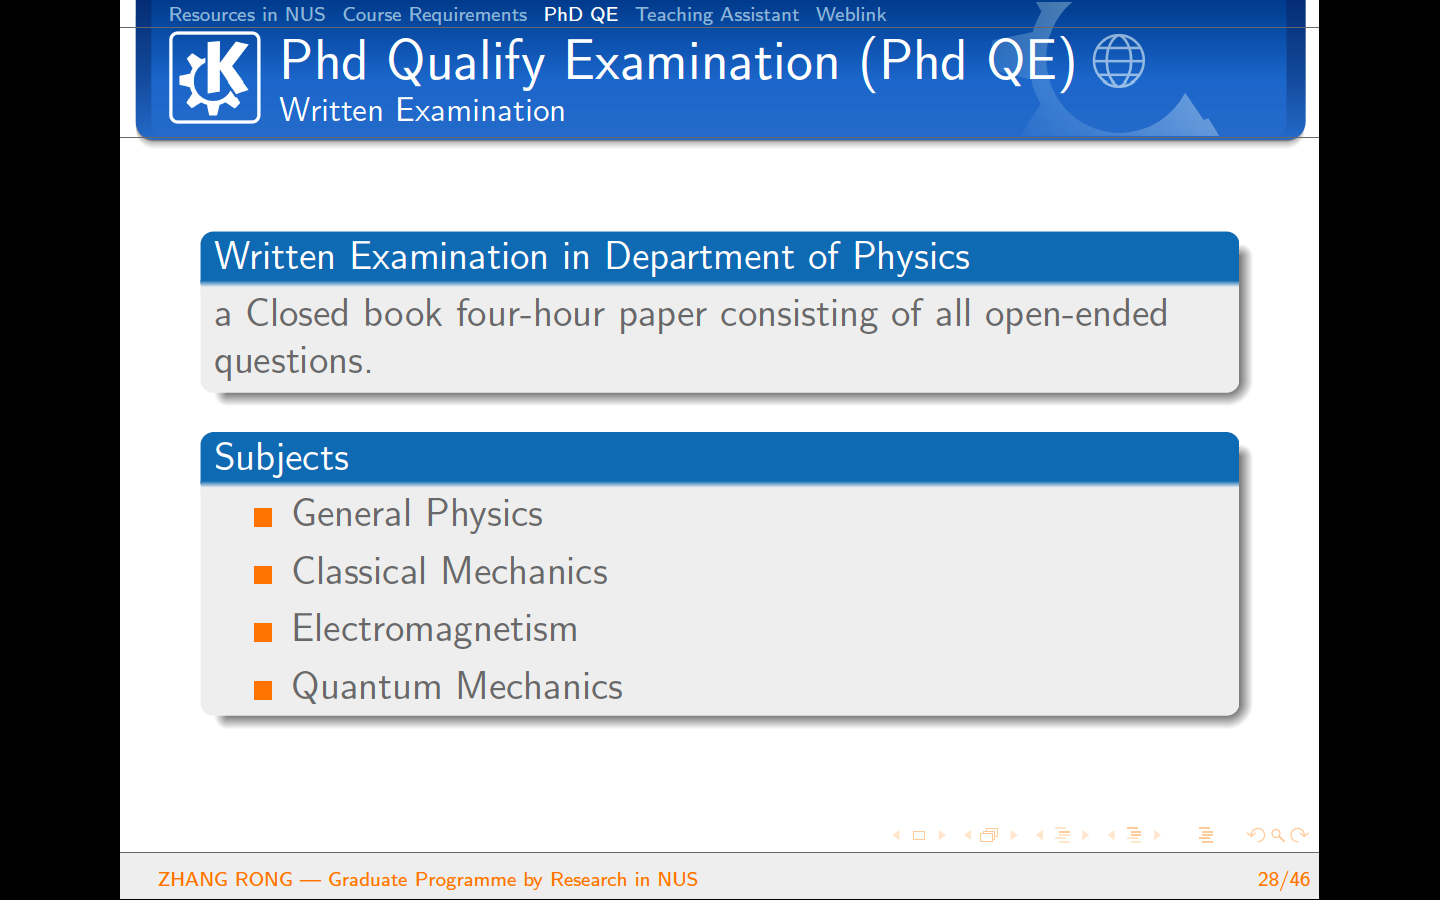Click the slide rectangle navigation icon
The height and width of the screenshot is (900, 1440).
919,835
